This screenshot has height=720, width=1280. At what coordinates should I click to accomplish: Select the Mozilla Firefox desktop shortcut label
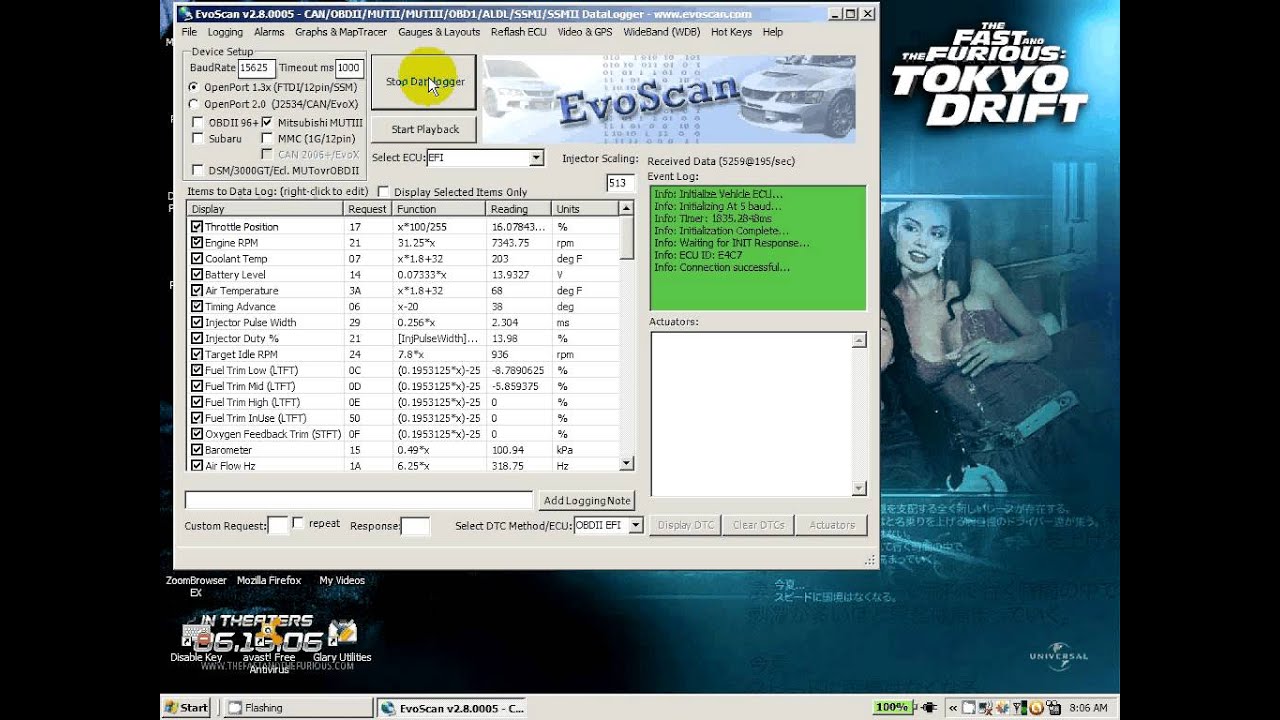click(x=269, y=580)
